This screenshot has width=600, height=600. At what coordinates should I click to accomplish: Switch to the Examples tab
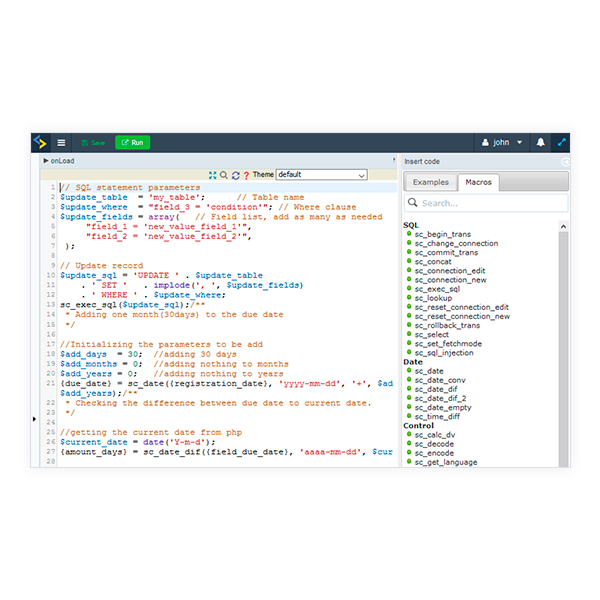[431, 182]
